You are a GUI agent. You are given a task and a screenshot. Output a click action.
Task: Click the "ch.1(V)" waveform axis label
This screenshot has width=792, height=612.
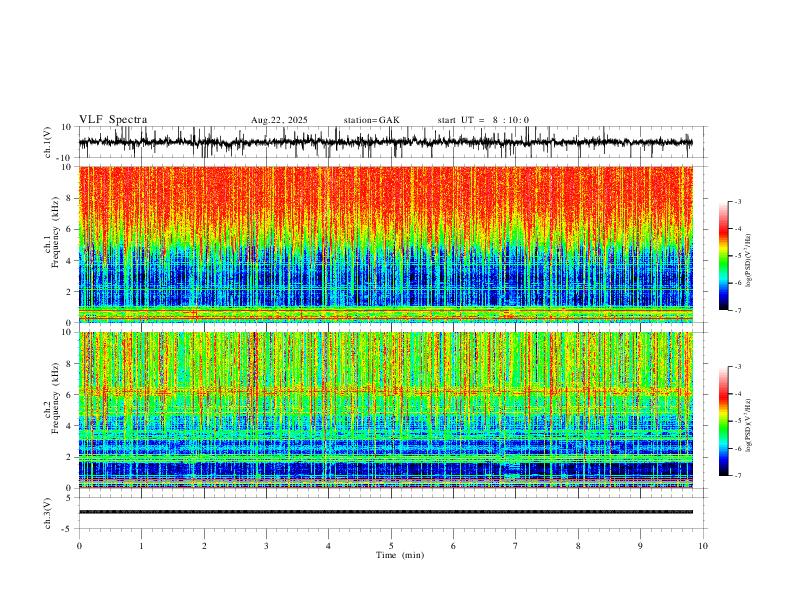click(x=48, y=142)
